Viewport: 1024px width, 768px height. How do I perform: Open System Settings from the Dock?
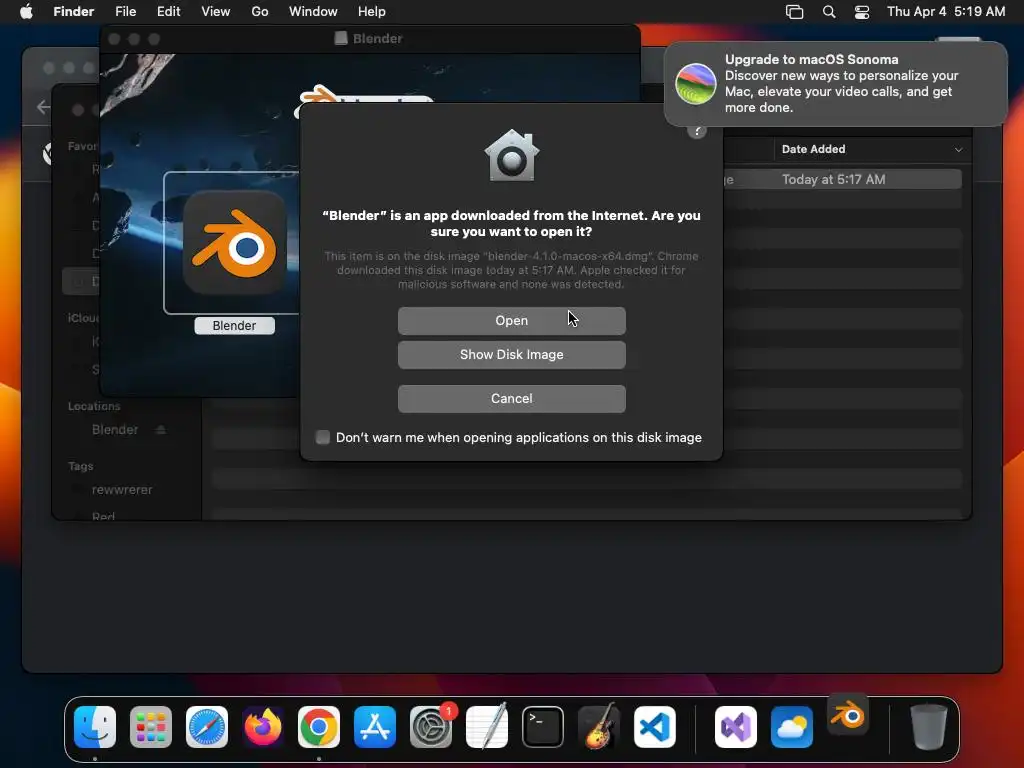[x=431, y=727]
